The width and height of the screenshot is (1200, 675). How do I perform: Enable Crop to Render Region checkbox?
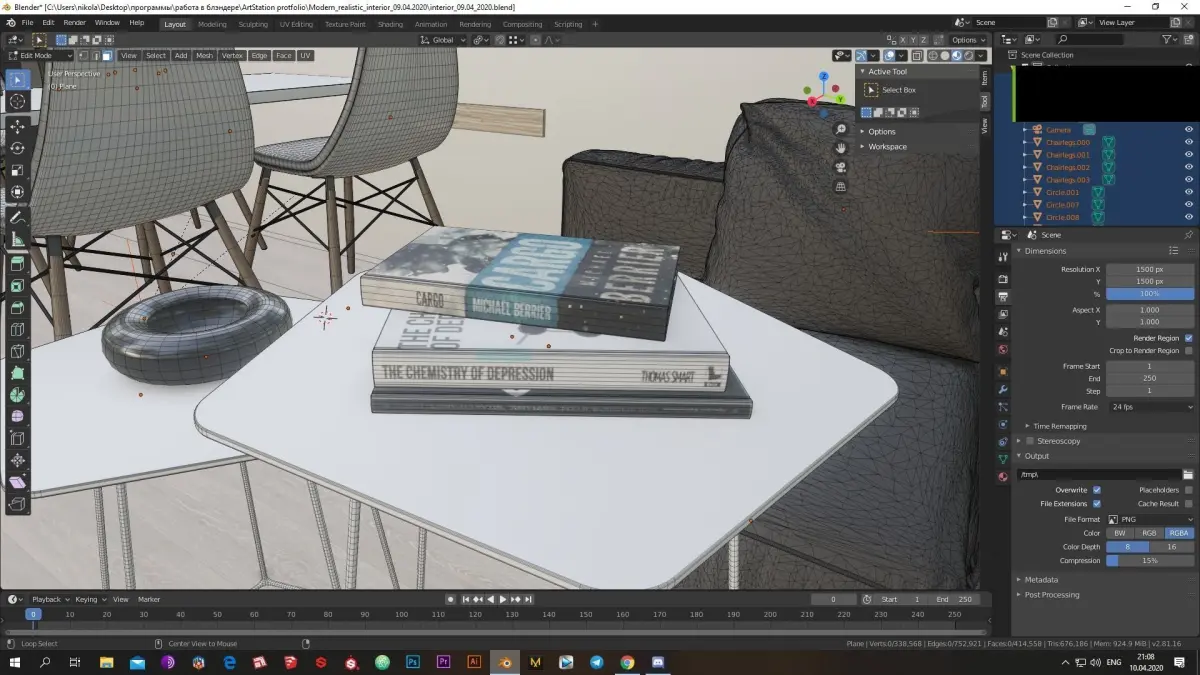click(x=1189, y=351)
